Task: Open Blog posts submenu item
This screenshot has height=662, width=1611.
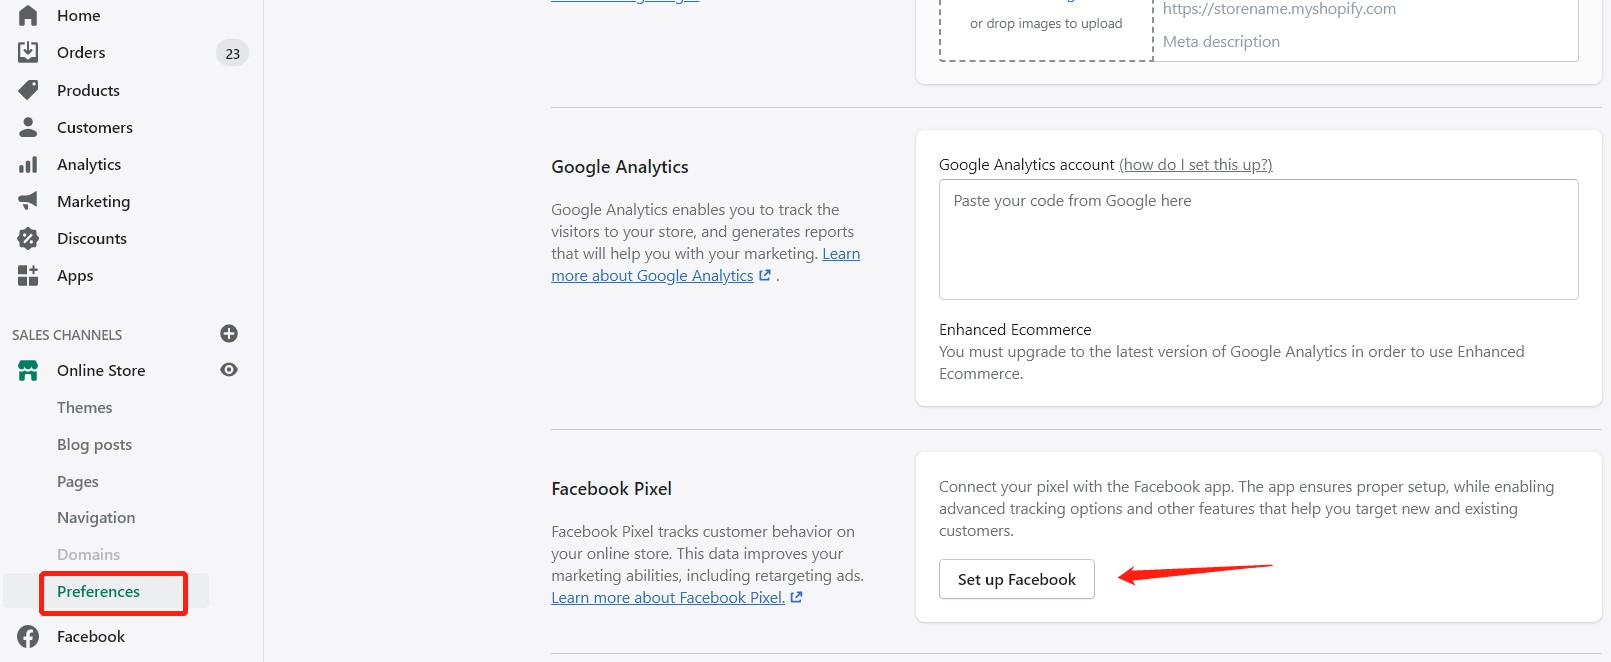Action: pyautogui.click(x=94, y=444)
